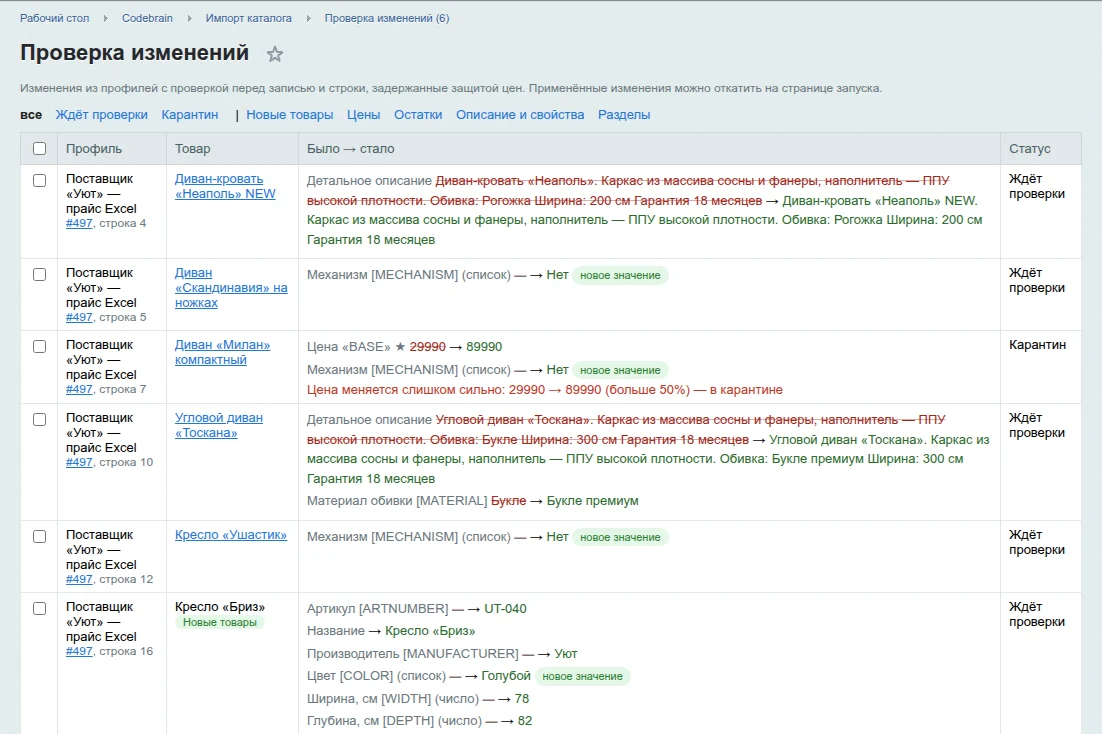Select the checkbox for Кресло «Ушастик» row

39,536
